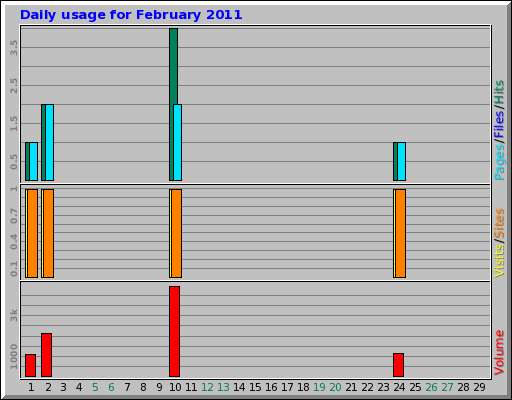Screen dimensions: 512x400
Task: Click the day '14' axis label
Action: 239,387
